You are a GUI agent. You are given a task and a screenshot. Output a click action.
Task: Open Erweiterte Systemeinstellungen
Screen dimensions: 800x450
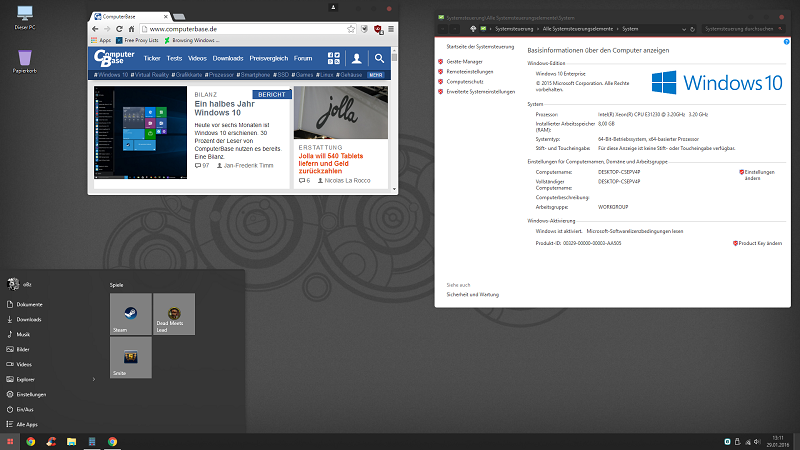coord(481,92)
